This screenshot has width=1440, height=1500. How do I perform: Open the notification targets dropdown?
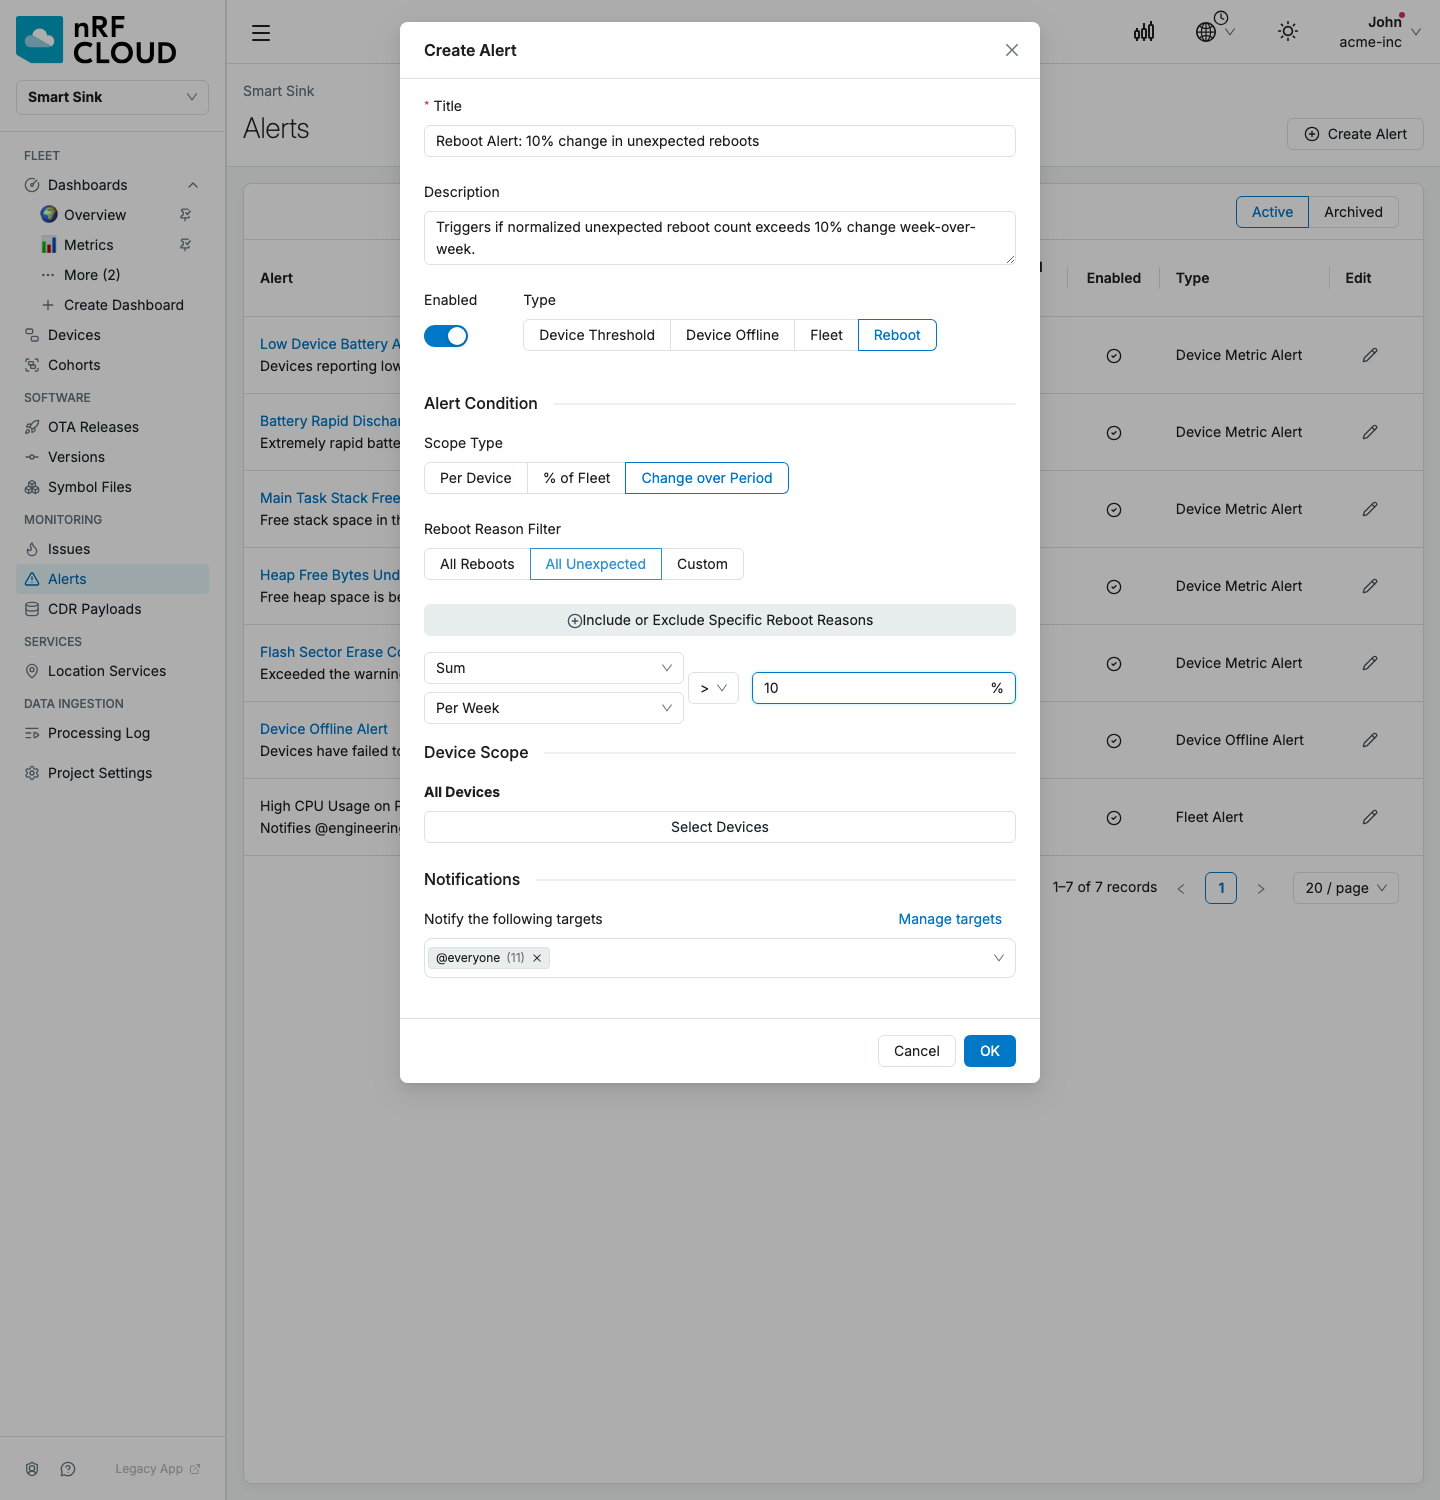tap(720, 958)
